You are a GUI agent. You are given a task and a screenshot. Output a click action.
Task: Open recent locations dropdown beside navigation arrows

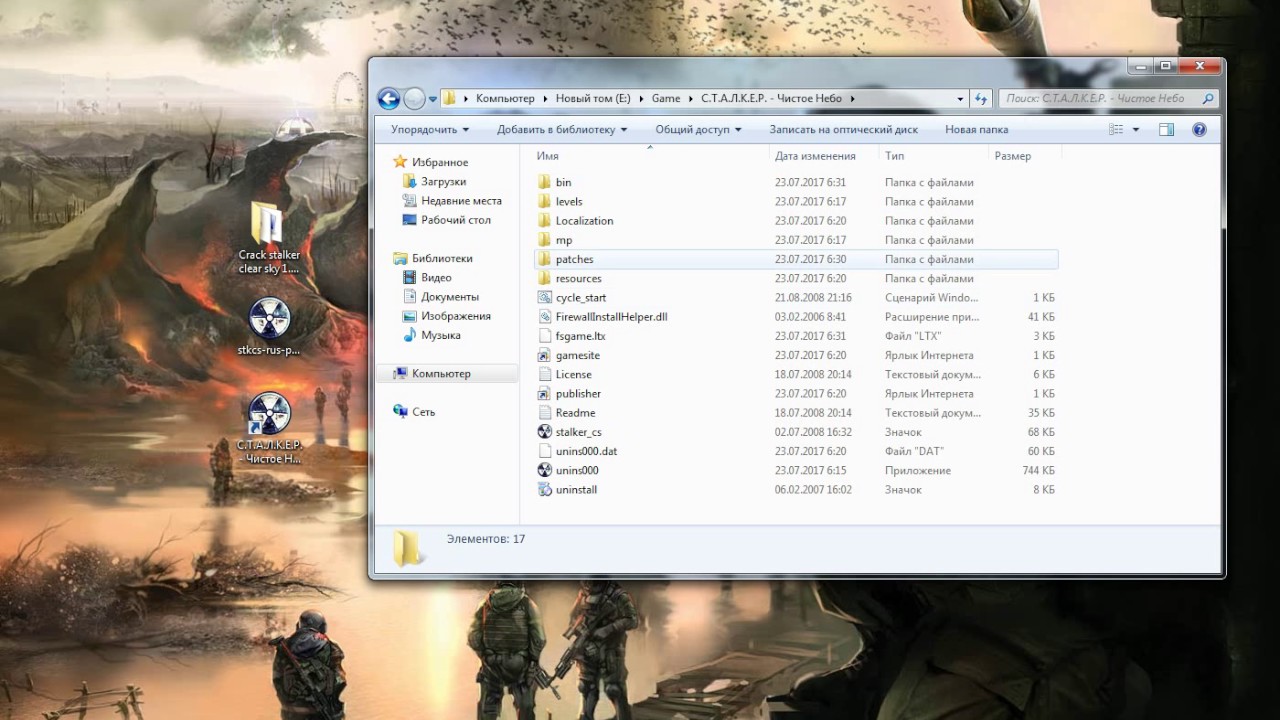(x=433, y=99)
